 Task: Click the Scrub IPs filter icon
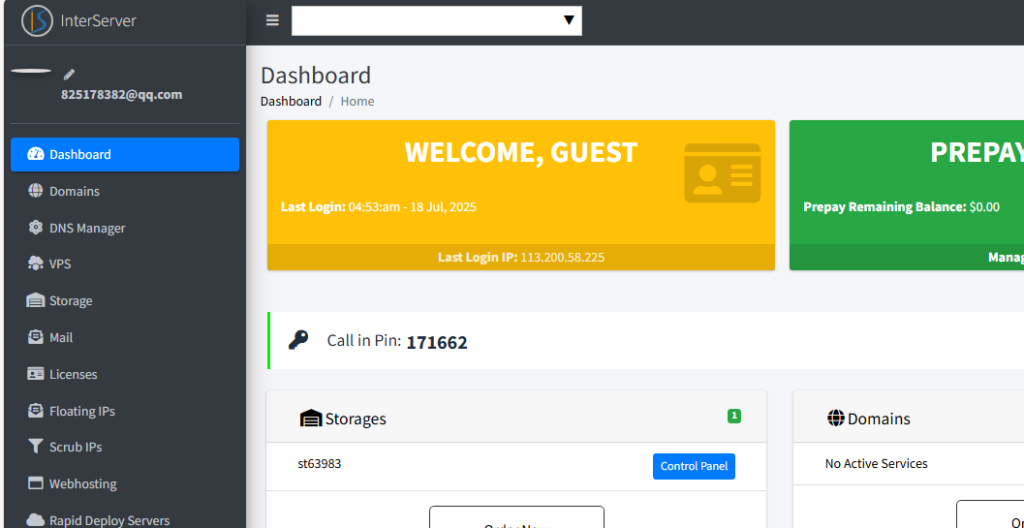pyautogui.click(x=35, y=447)
